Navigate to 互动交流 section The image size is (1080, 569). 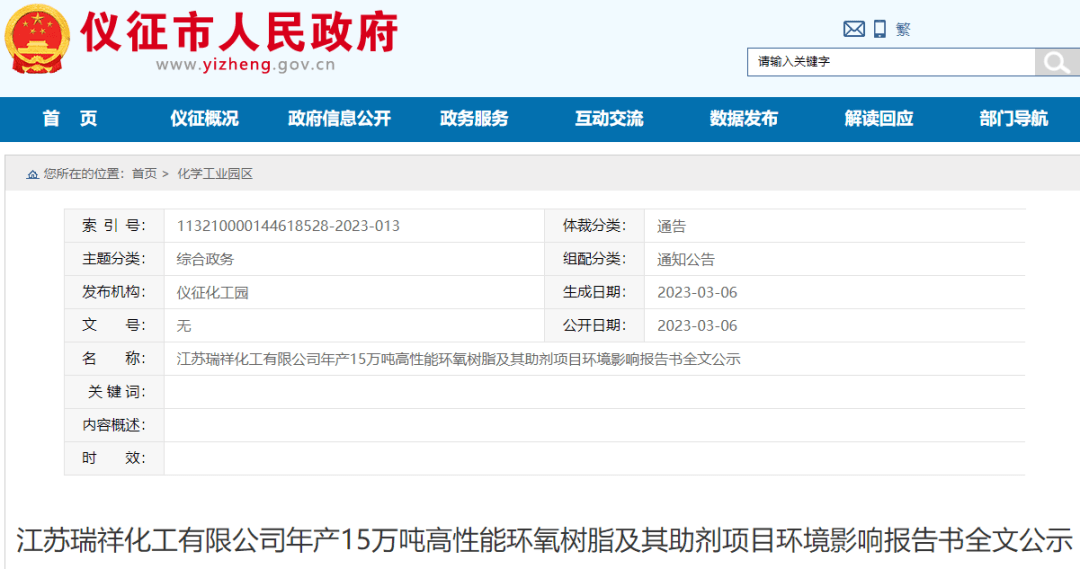coord(609,118)
